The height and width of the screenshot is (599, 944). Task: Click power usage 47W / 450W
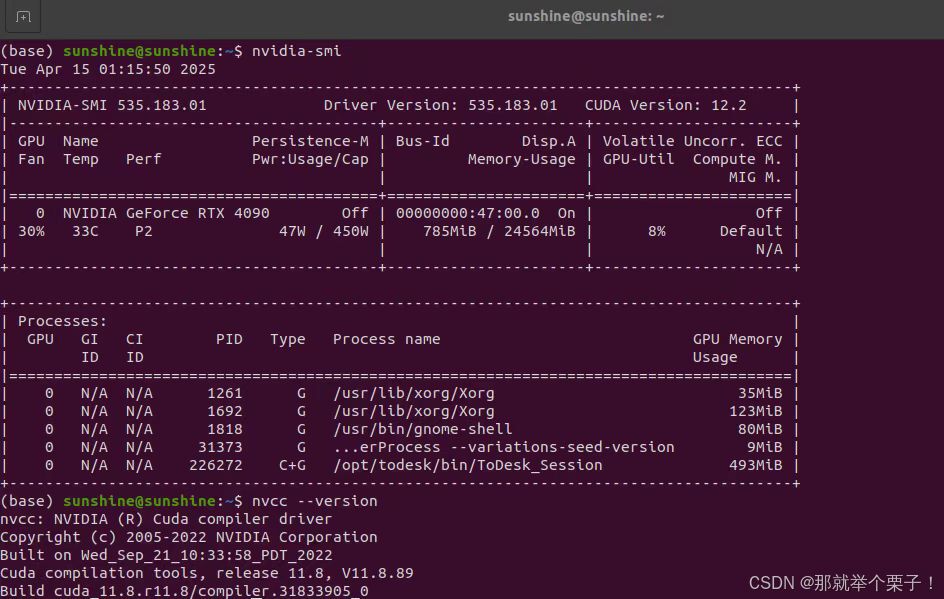coord(324,231)
